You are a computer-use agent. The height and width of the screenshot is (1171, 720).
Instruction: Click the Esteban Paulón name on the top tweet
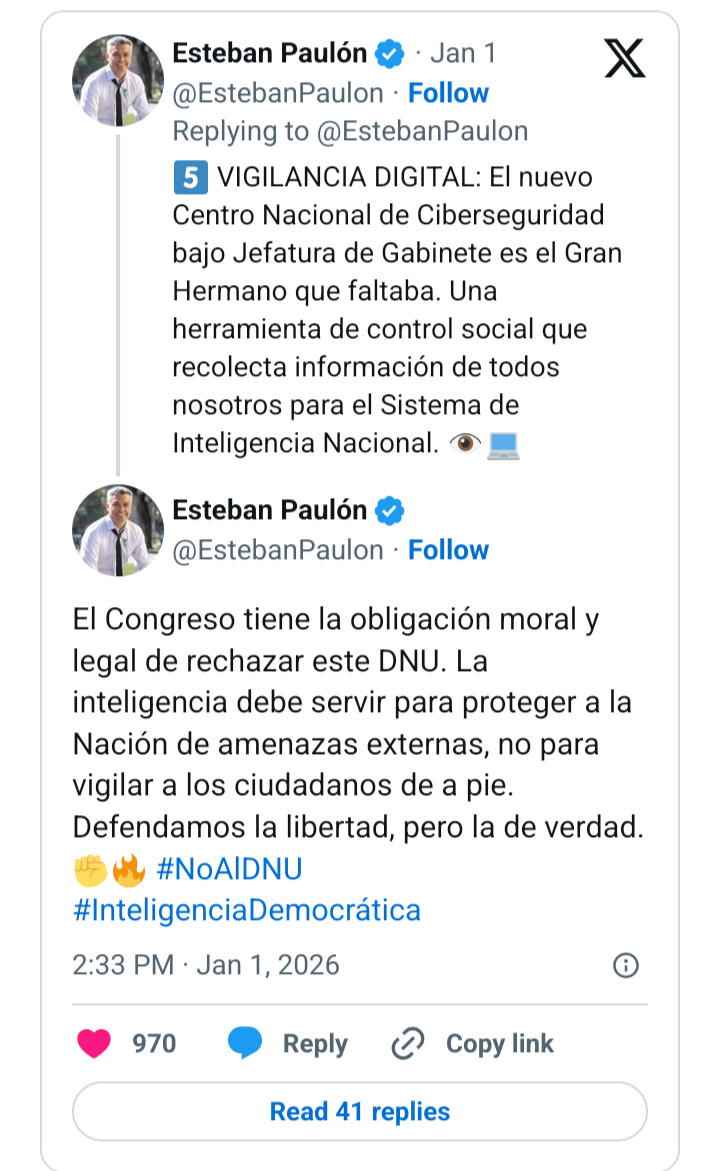tap(270, 53)
